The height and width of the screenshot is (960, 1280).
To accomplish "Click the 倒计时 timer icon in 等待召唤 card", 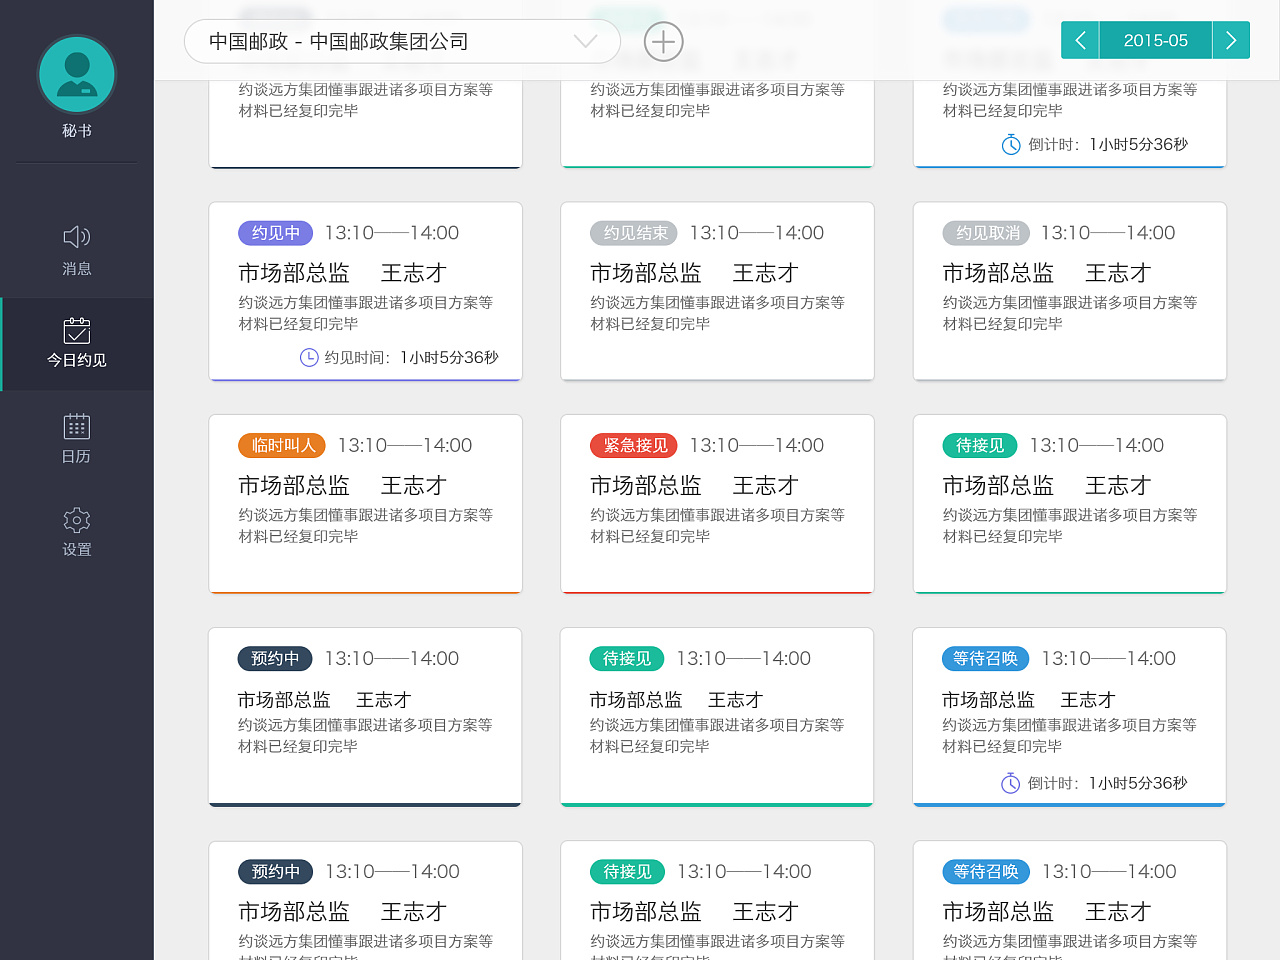I will (1010, 783).
